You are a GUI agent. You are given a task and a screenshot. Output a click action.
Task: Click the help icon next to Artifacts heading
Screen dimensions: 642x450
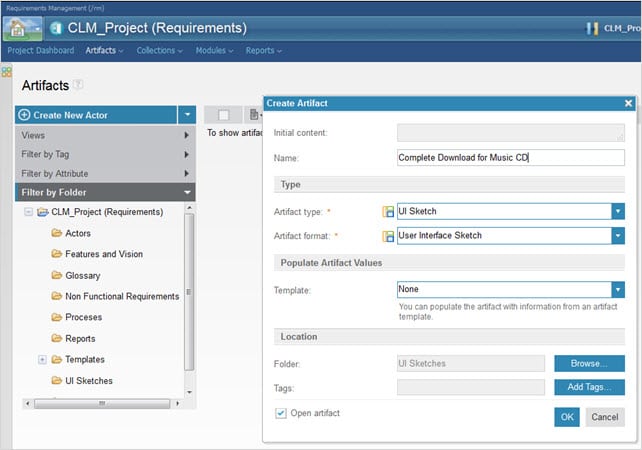coord(78,86)
